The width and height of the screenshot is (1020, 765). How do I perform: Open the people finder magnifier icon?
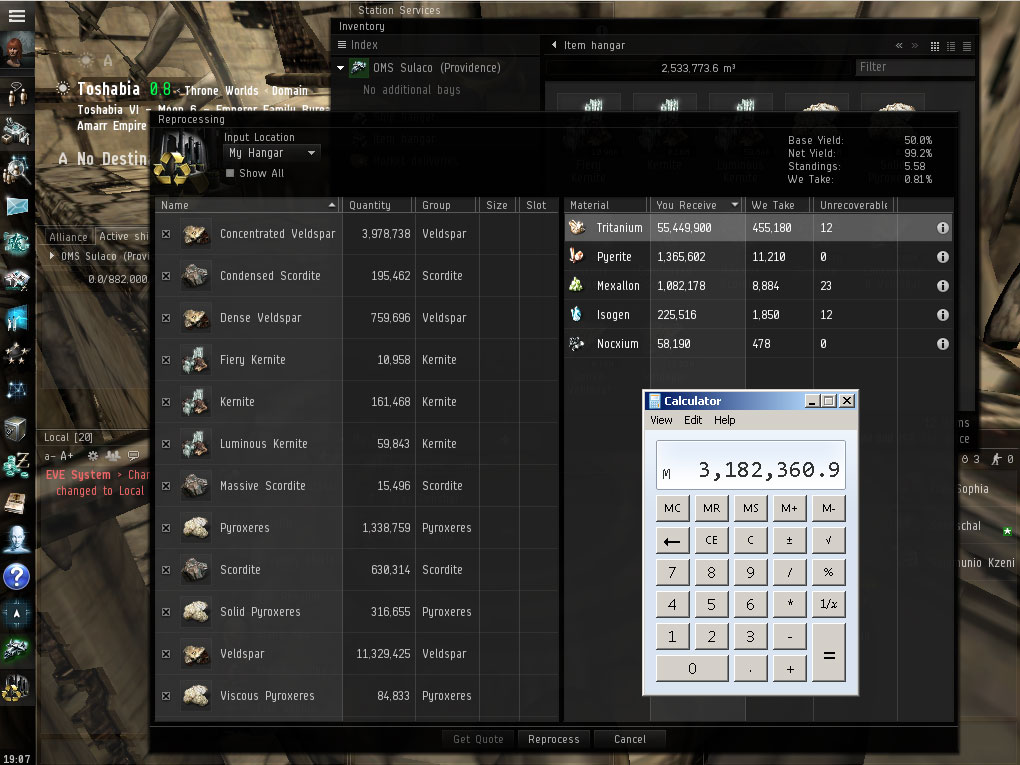[17, 170]
